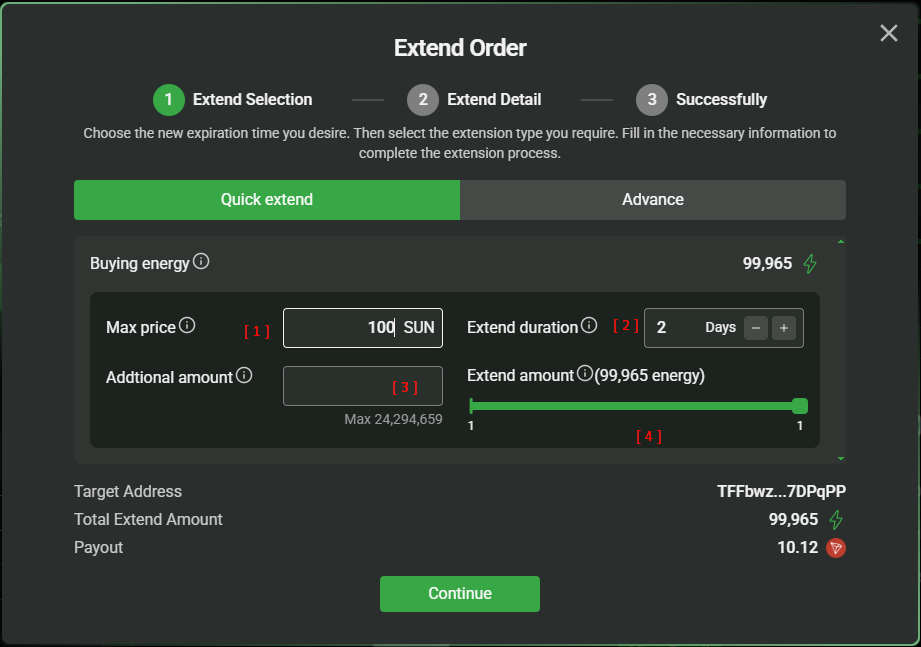Click the lightning icon beside Buying energy value
This screenshot has height=647, width=921.
[810, 264]
